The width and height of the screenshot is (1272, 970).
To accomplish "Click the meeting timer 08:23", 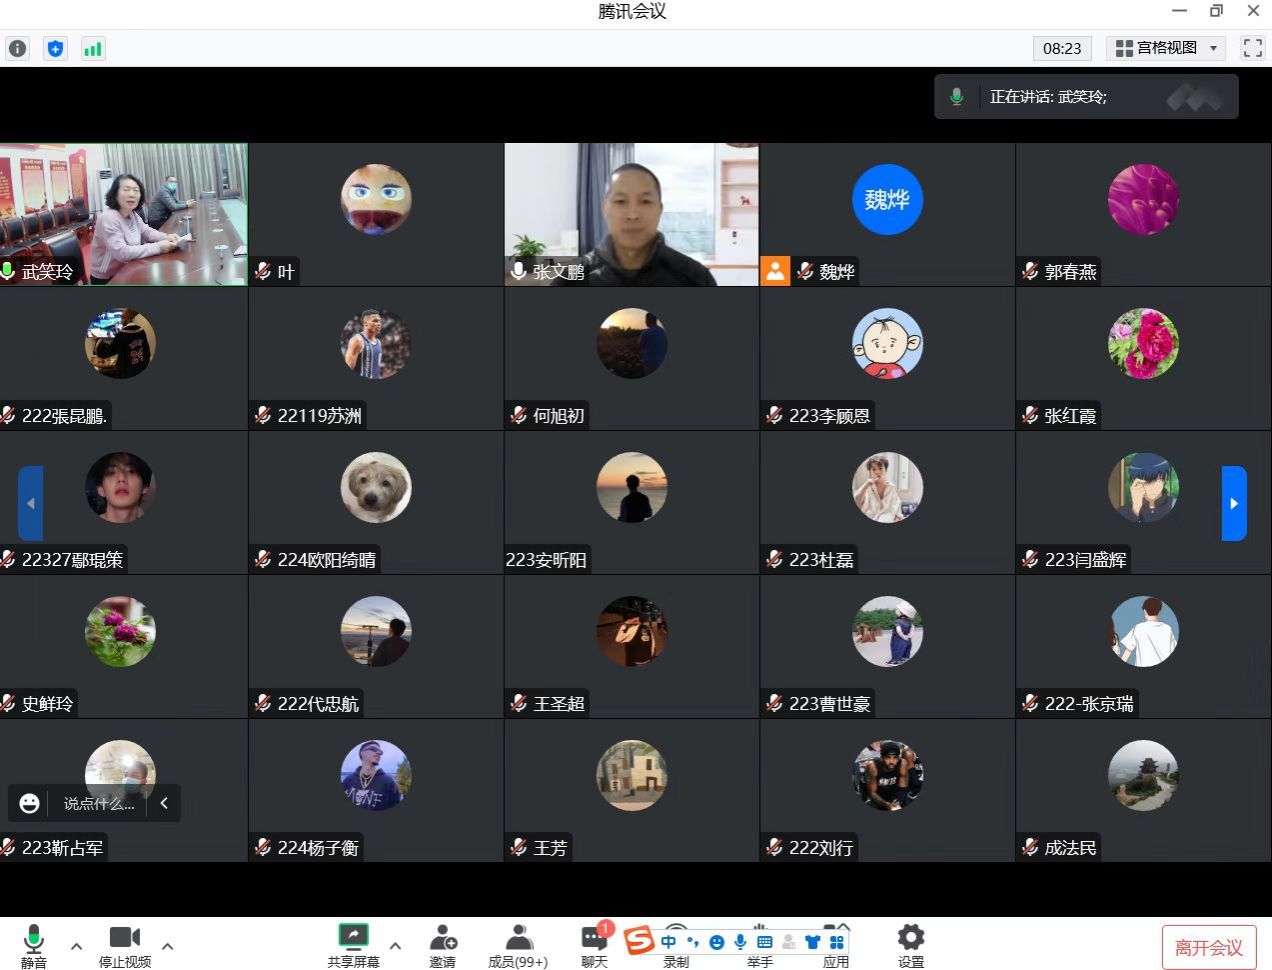I will [x=1062, y=48].
